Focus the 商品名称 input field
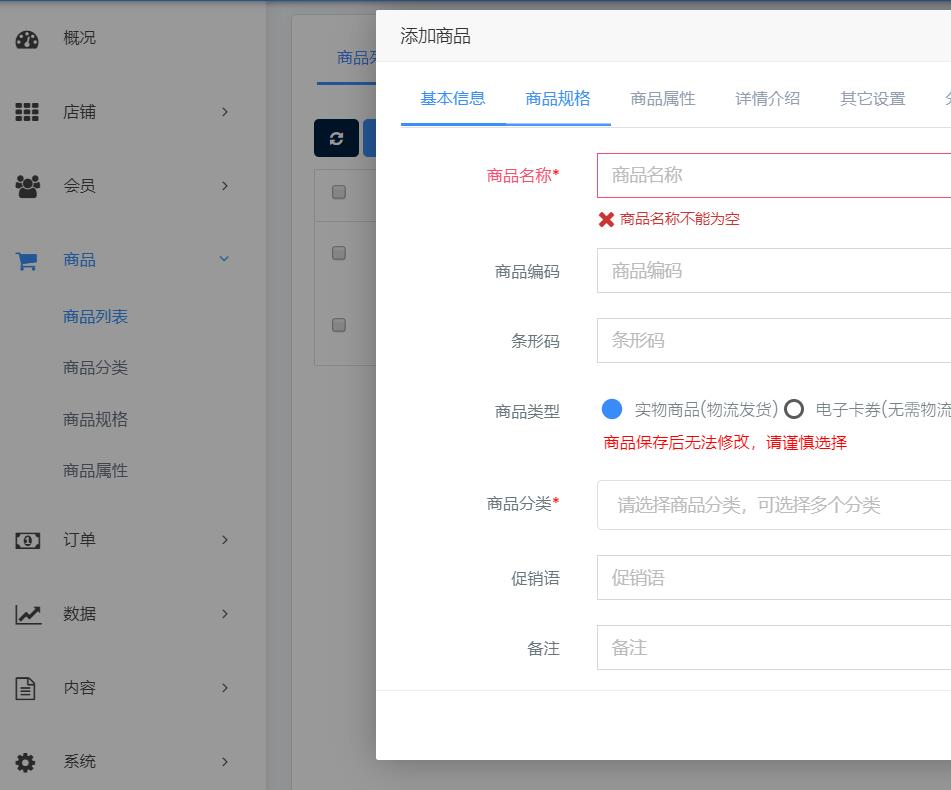The height and width of the screenshot is (790, 951). pos(774,175)
